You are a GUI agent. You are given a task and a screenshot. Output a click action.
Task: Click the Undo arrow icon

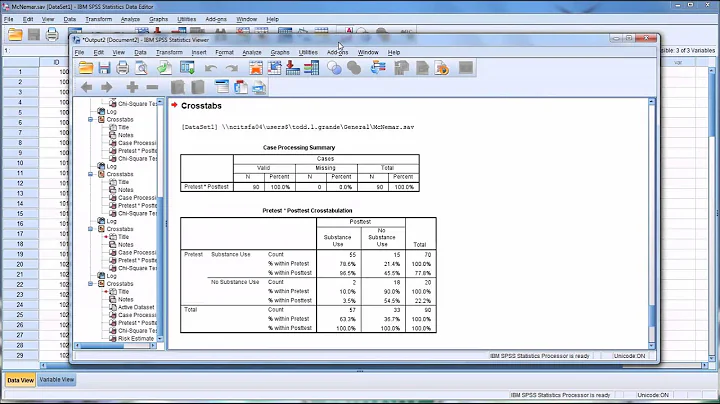(x=211, y=68)
